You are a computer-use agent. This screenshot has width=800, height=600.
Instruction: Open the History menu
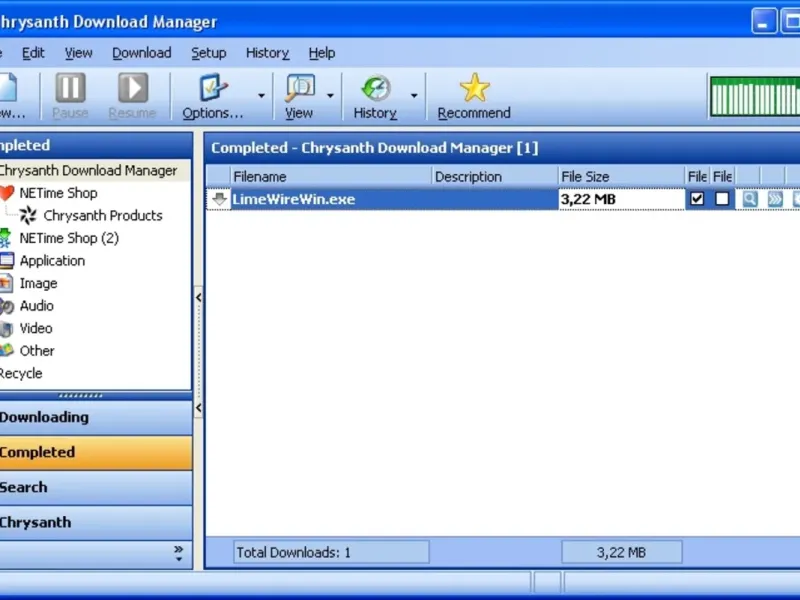(267, 53)
